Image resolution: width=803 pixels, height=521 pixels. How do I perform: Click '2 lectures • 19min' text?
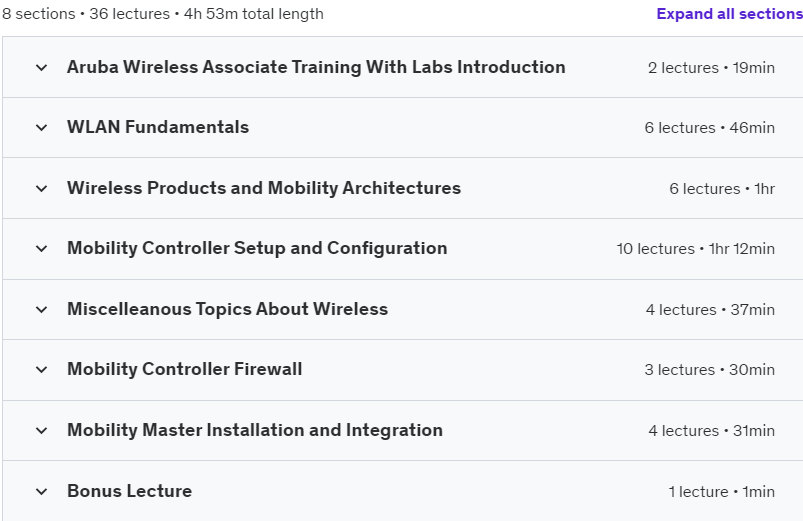point(711,68)
